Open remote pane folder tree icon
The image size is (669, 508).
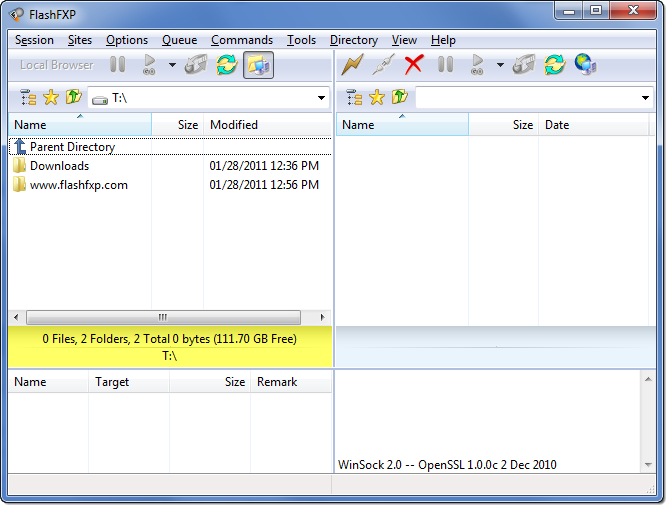click(354, 98)
